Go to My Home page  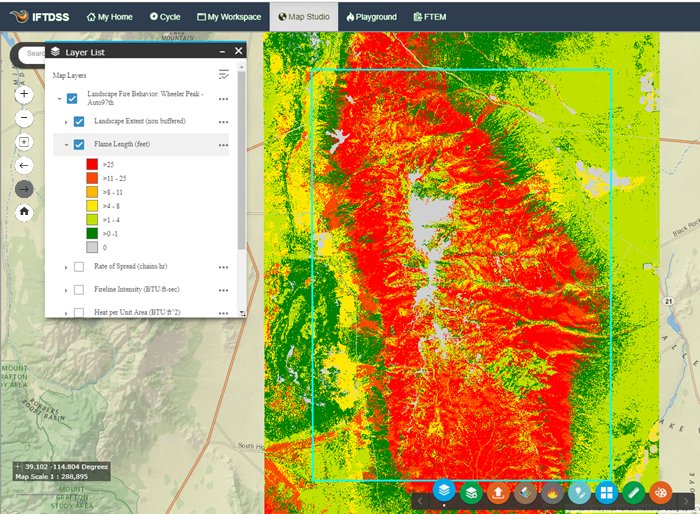pos(111,17)
